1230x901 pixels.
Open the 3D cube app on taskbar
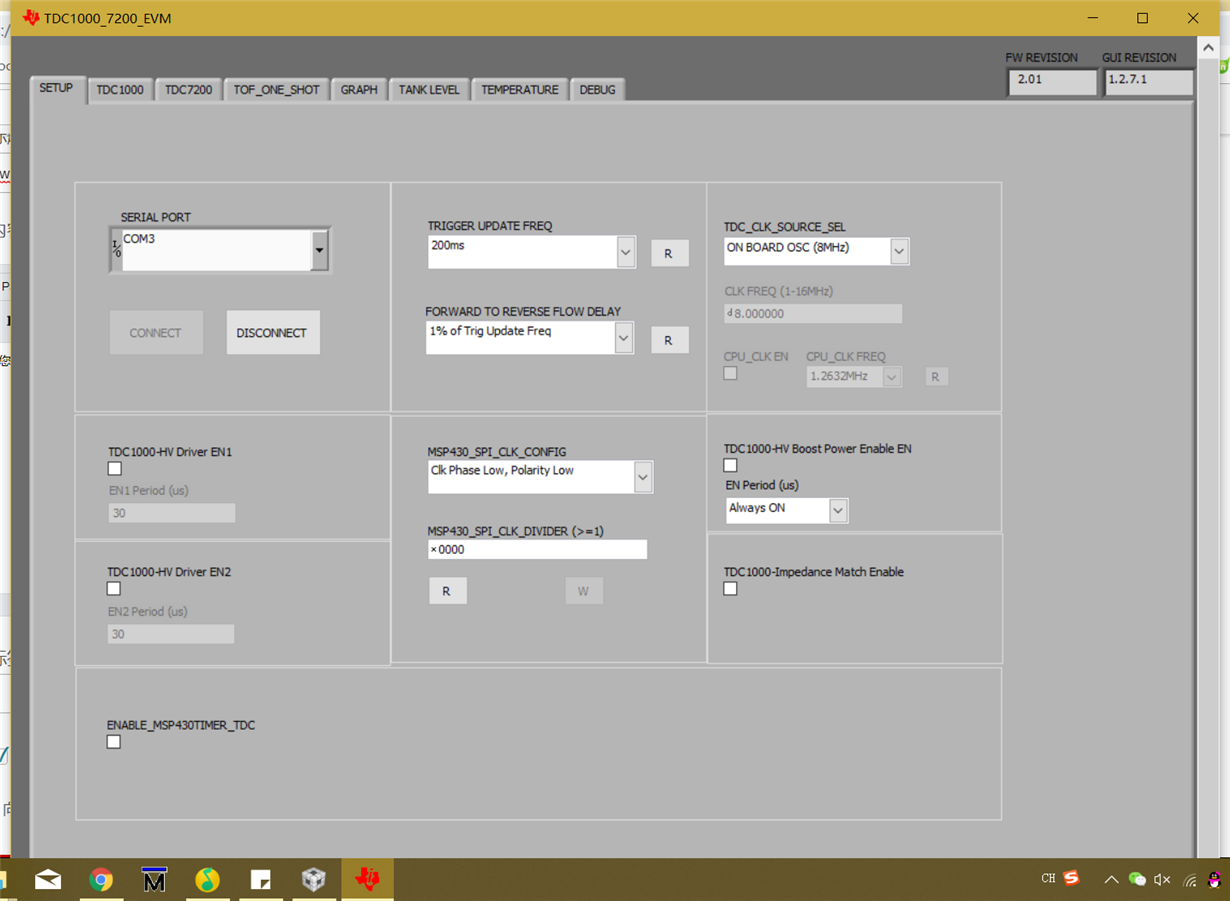(x=313, y=880)
